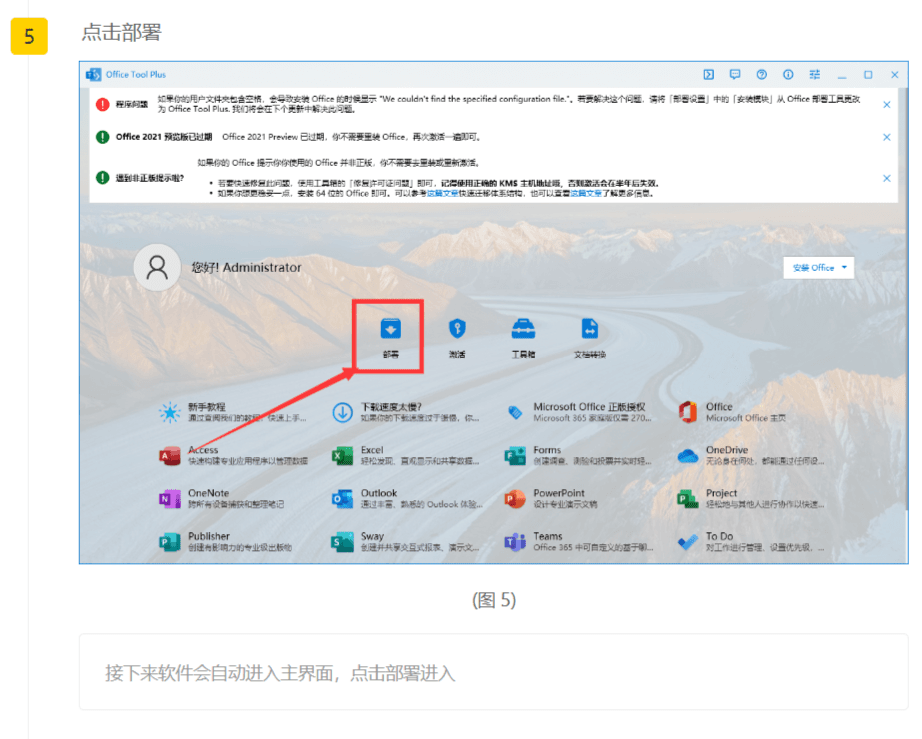Dismiss the 遇到非正版提示啦? notification

coord(887,178)
